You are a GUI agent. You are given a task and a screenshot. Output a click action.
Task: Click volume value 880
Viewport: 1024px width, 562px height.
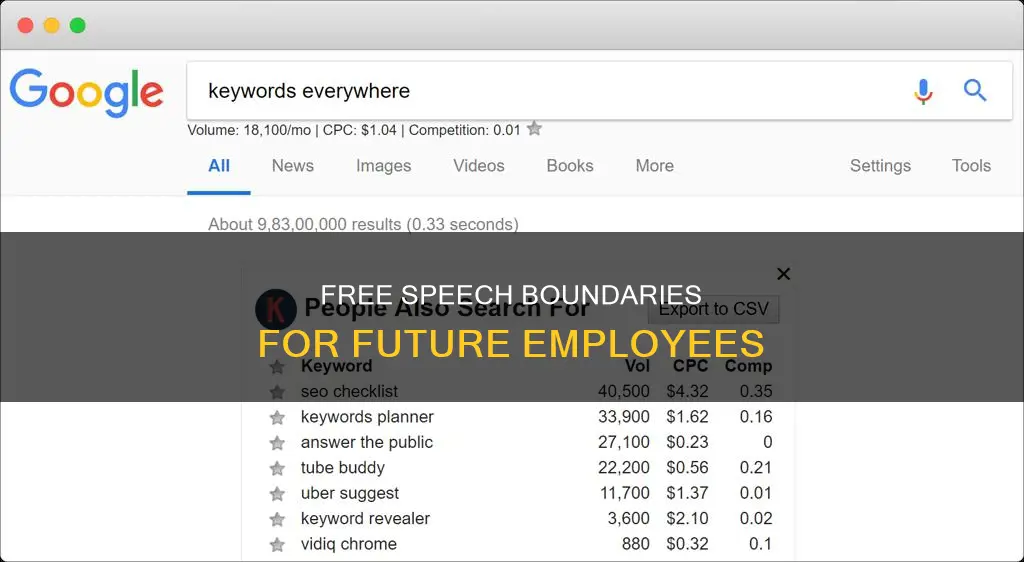pyautogui.click(x=636, y=544)
